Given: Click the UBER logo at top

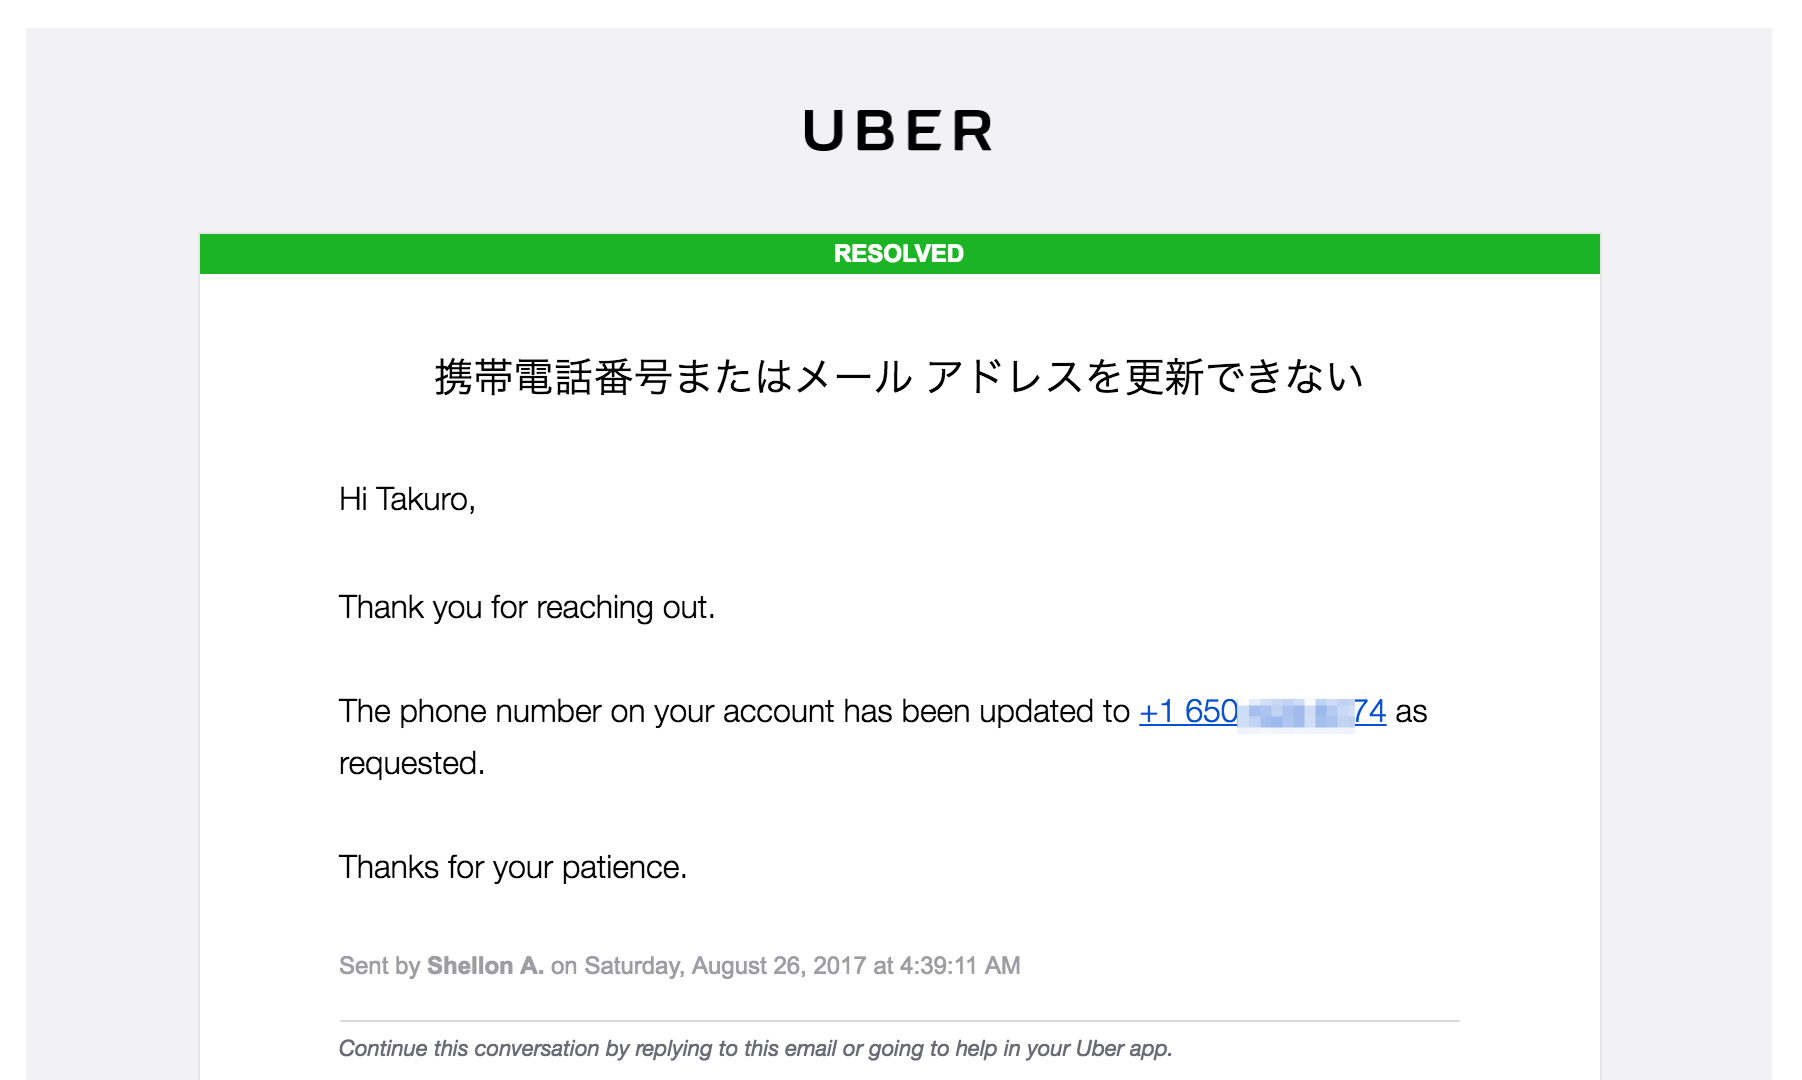Looking at the screenshot, I should (x=898, y=131).
